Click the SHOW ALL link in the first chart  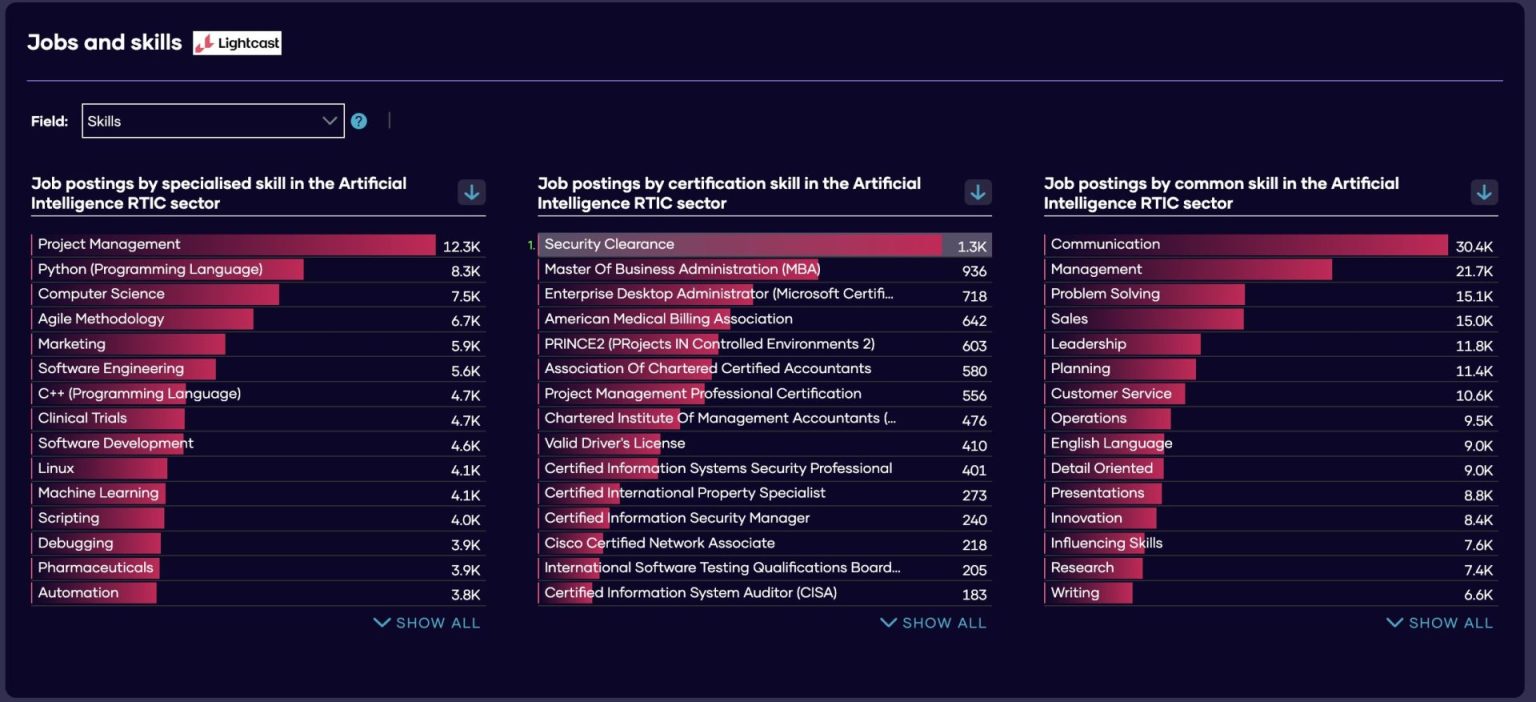coord(426,622)
